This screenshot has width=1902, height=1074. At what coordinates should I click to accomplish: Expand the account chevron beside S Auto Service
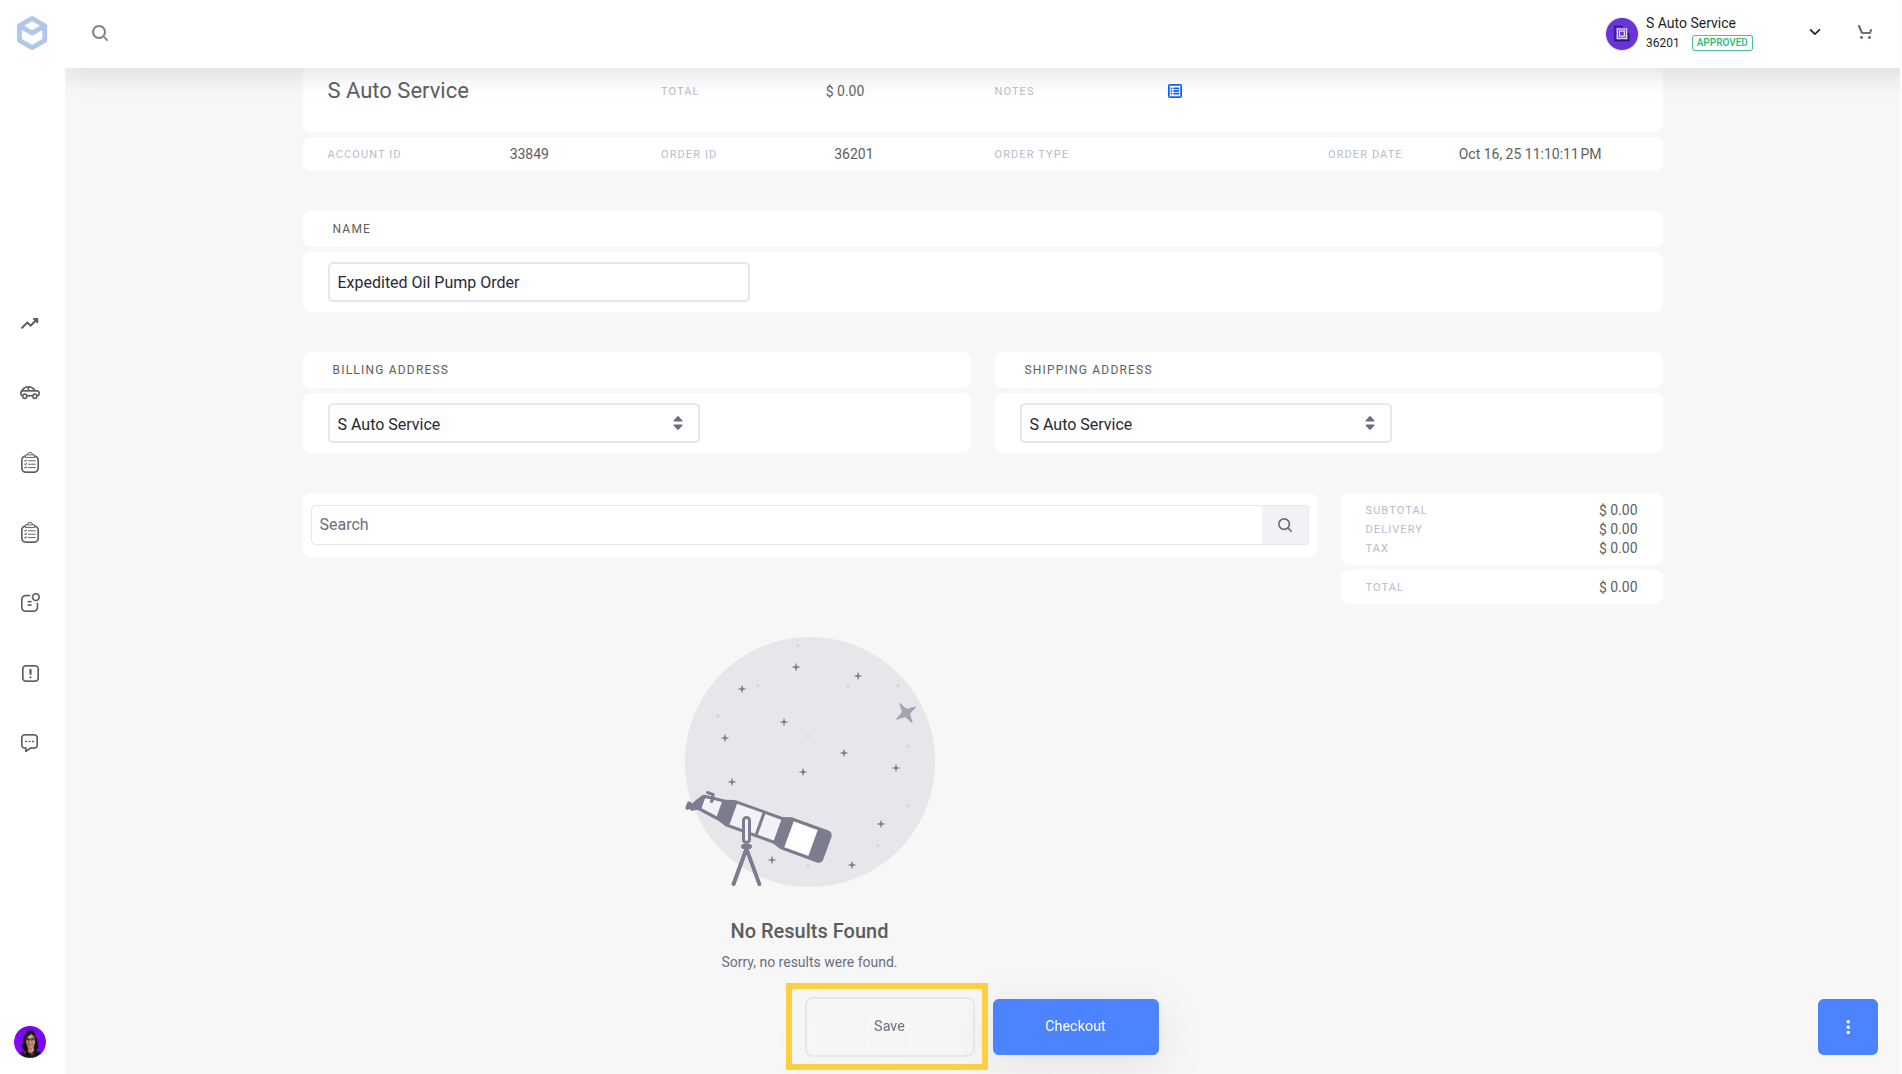(x=1813, y=32)
